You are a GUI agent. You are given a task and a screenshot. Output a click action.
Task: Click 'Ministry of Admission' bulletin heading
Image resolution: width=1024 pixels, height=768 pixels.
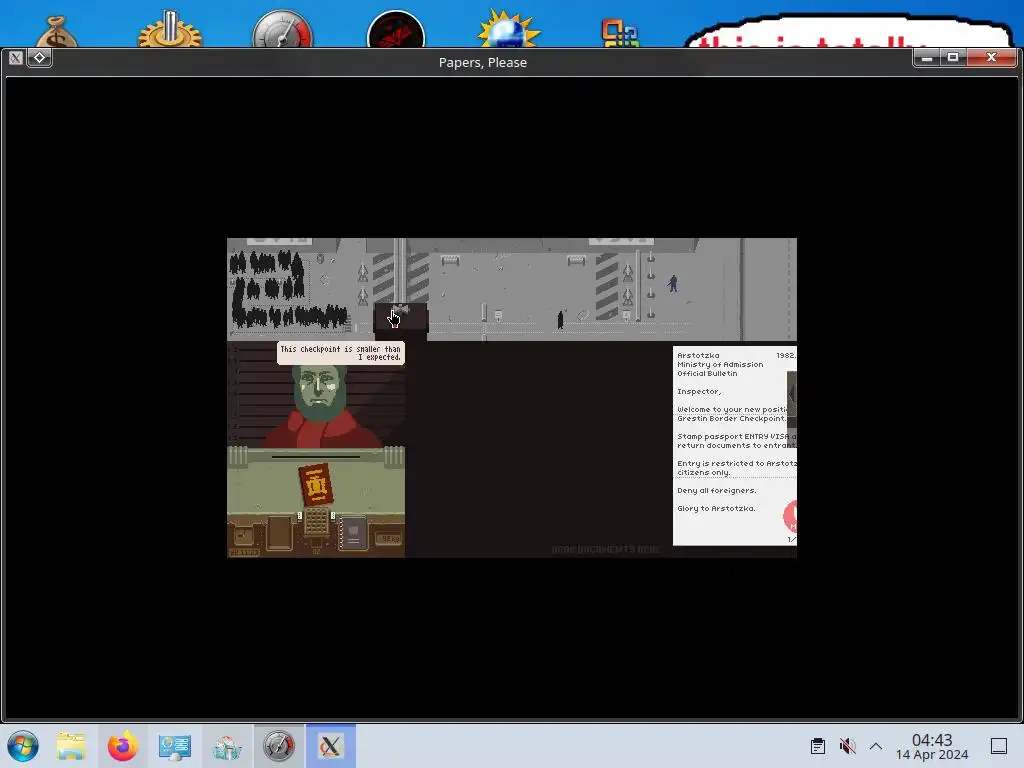pos(720,364)
